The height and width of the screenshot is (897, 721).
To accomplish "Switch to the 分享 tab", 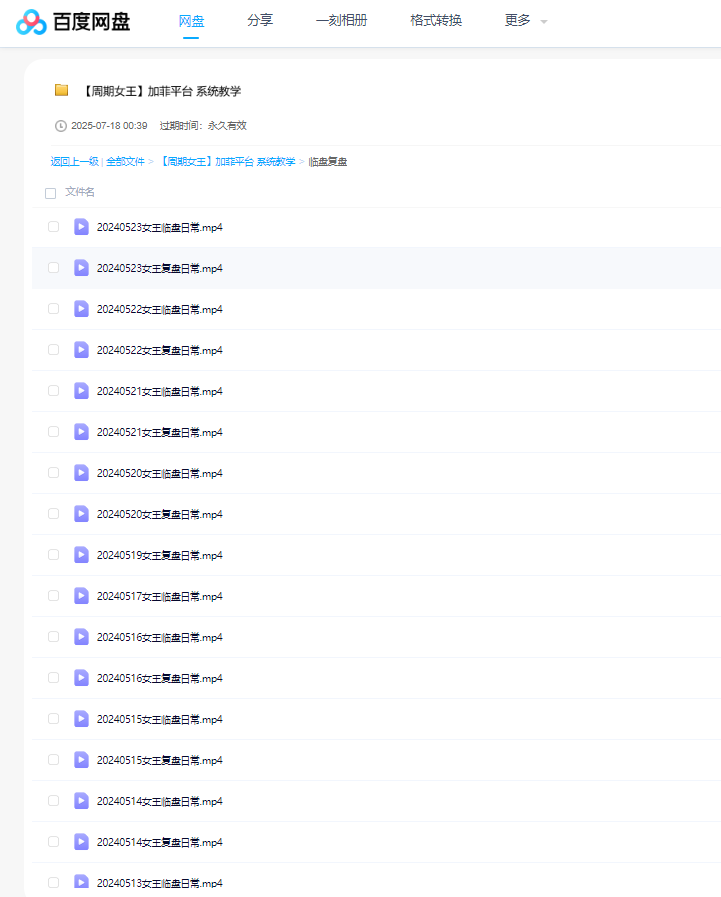I will (x=260, y=20).
